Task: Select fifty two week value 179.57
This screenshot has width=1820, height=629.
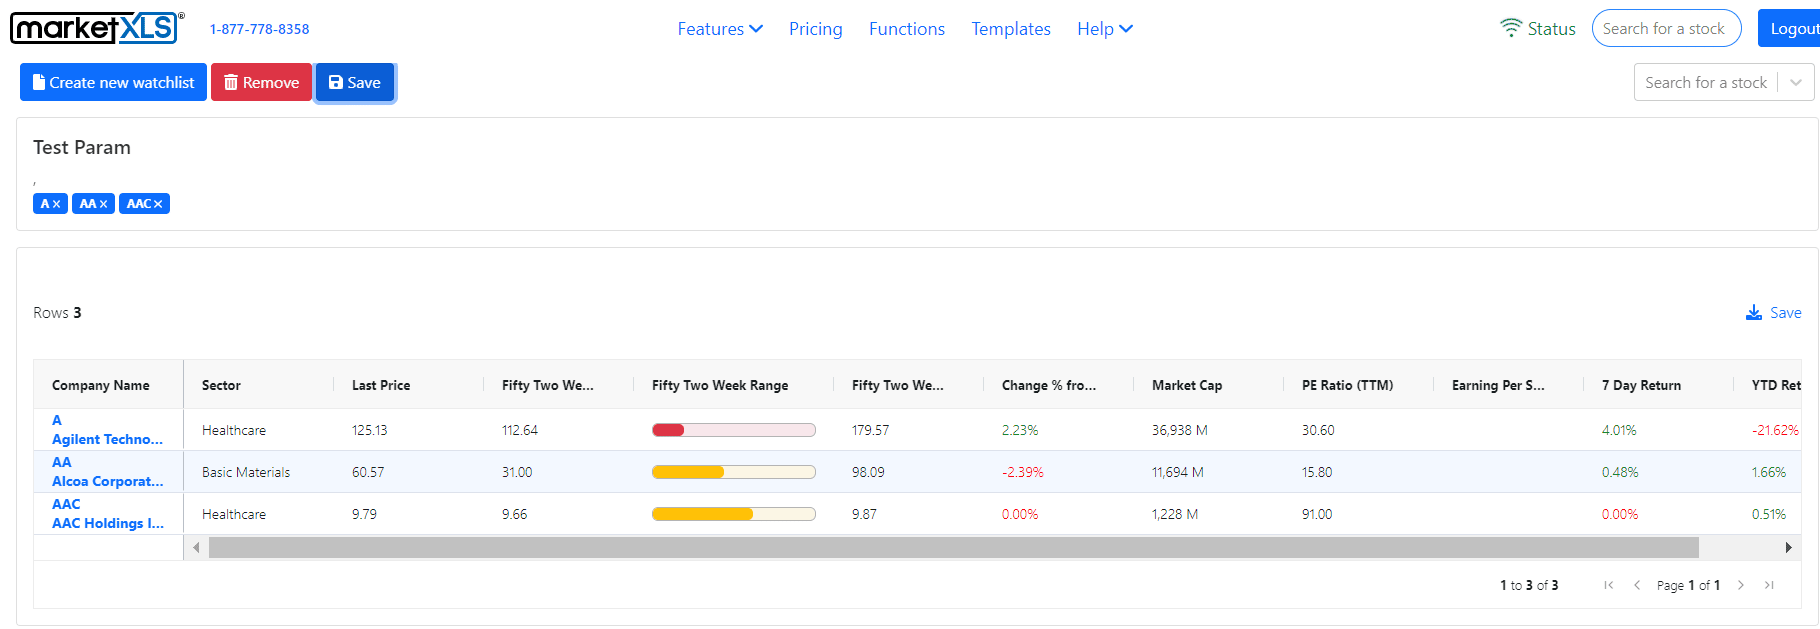Action: coord(870,430)
